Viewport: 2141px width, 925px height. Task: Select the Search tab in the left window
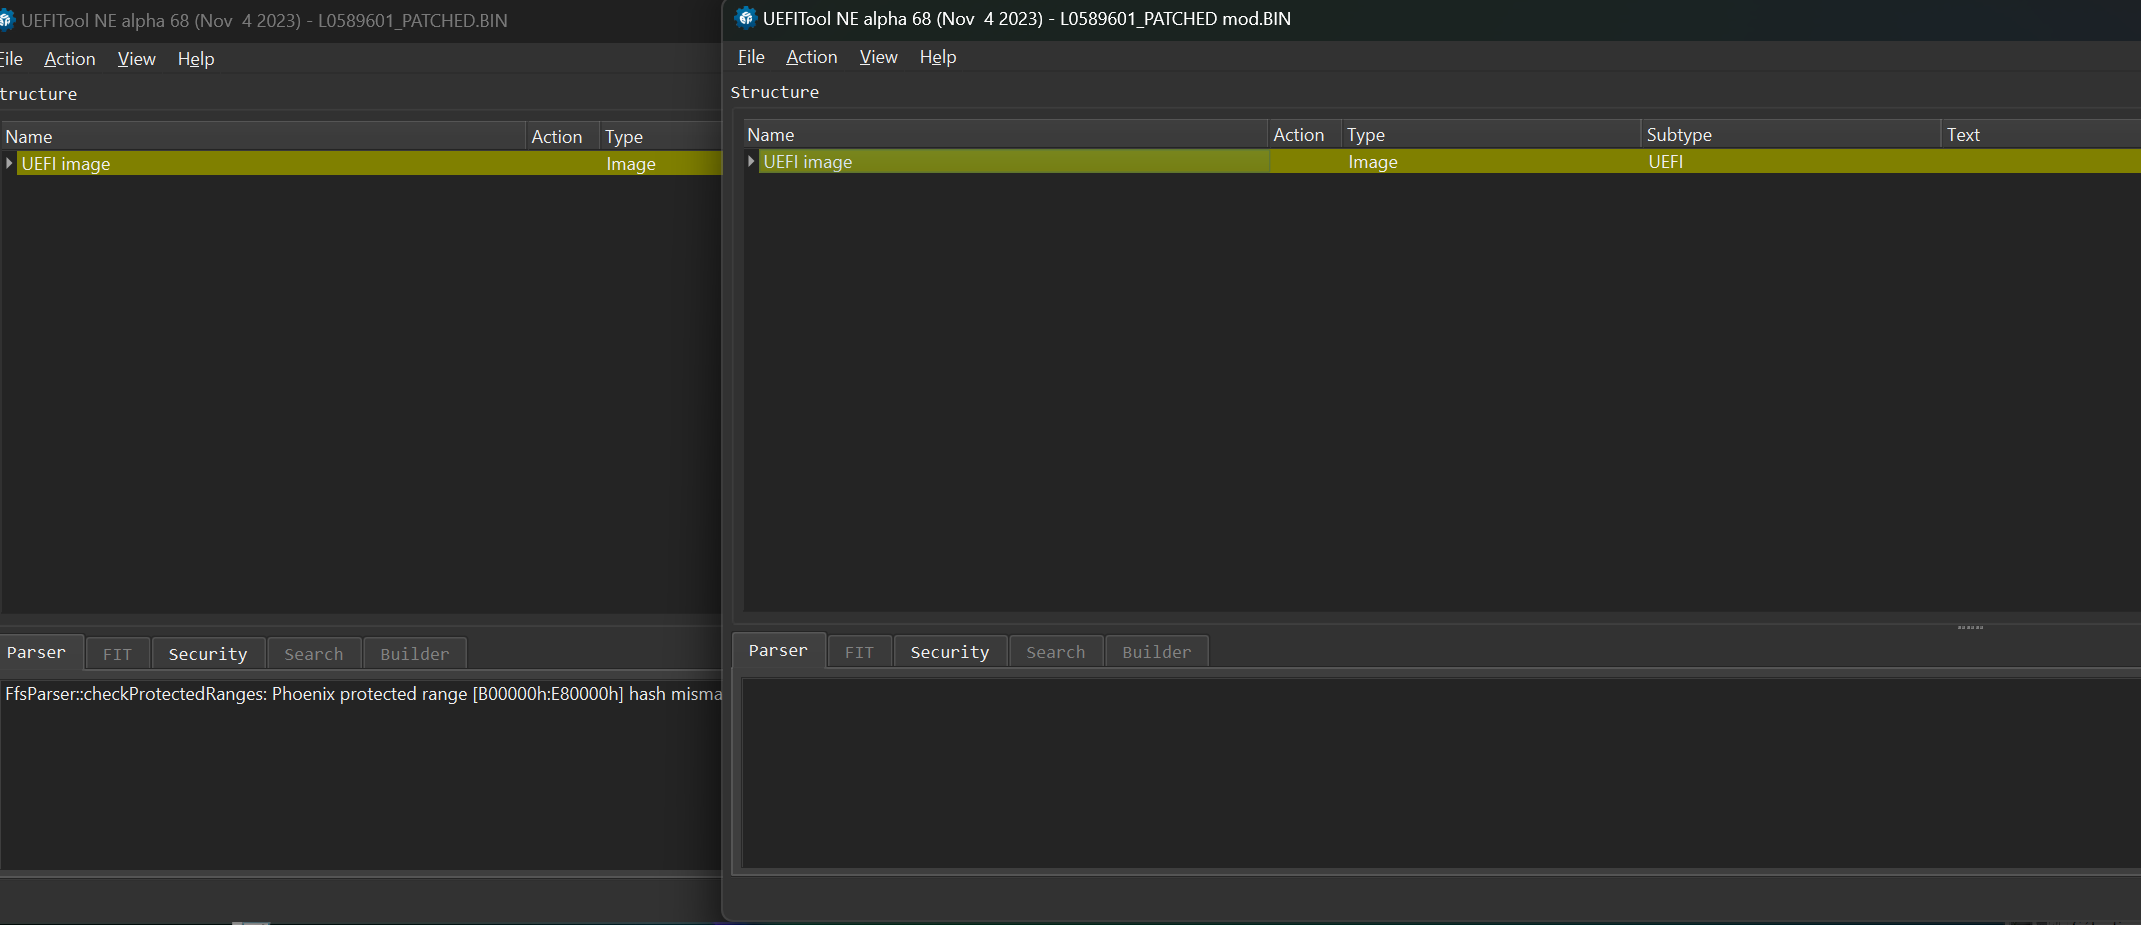coord(313,654)
